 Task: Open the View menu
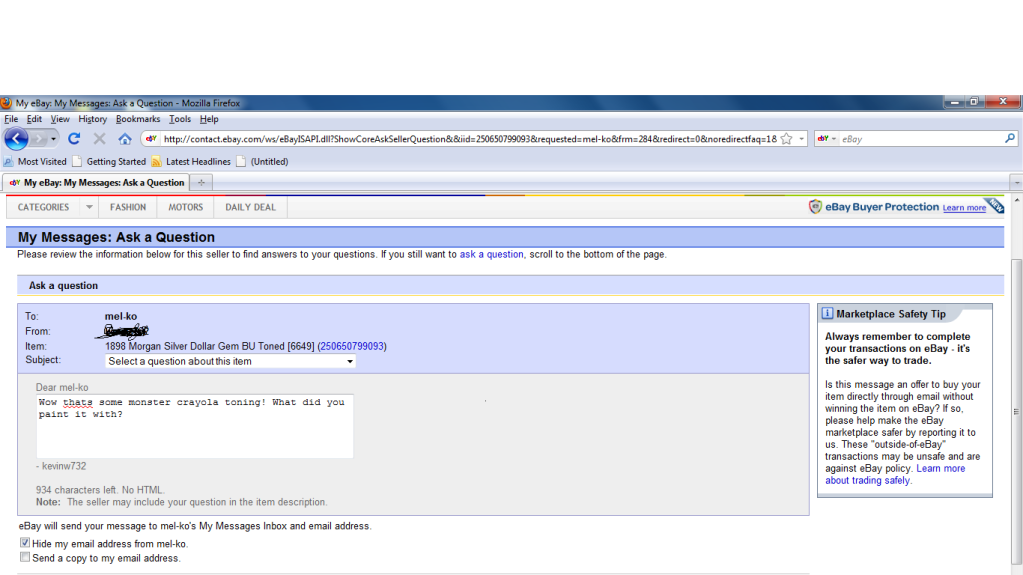coord(59,119)
